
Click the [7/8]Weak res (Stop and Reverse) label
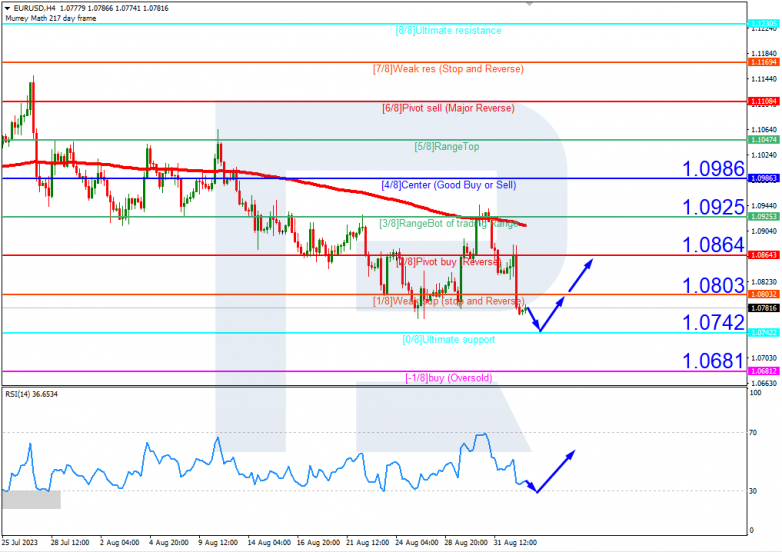[x=448, y=69]
